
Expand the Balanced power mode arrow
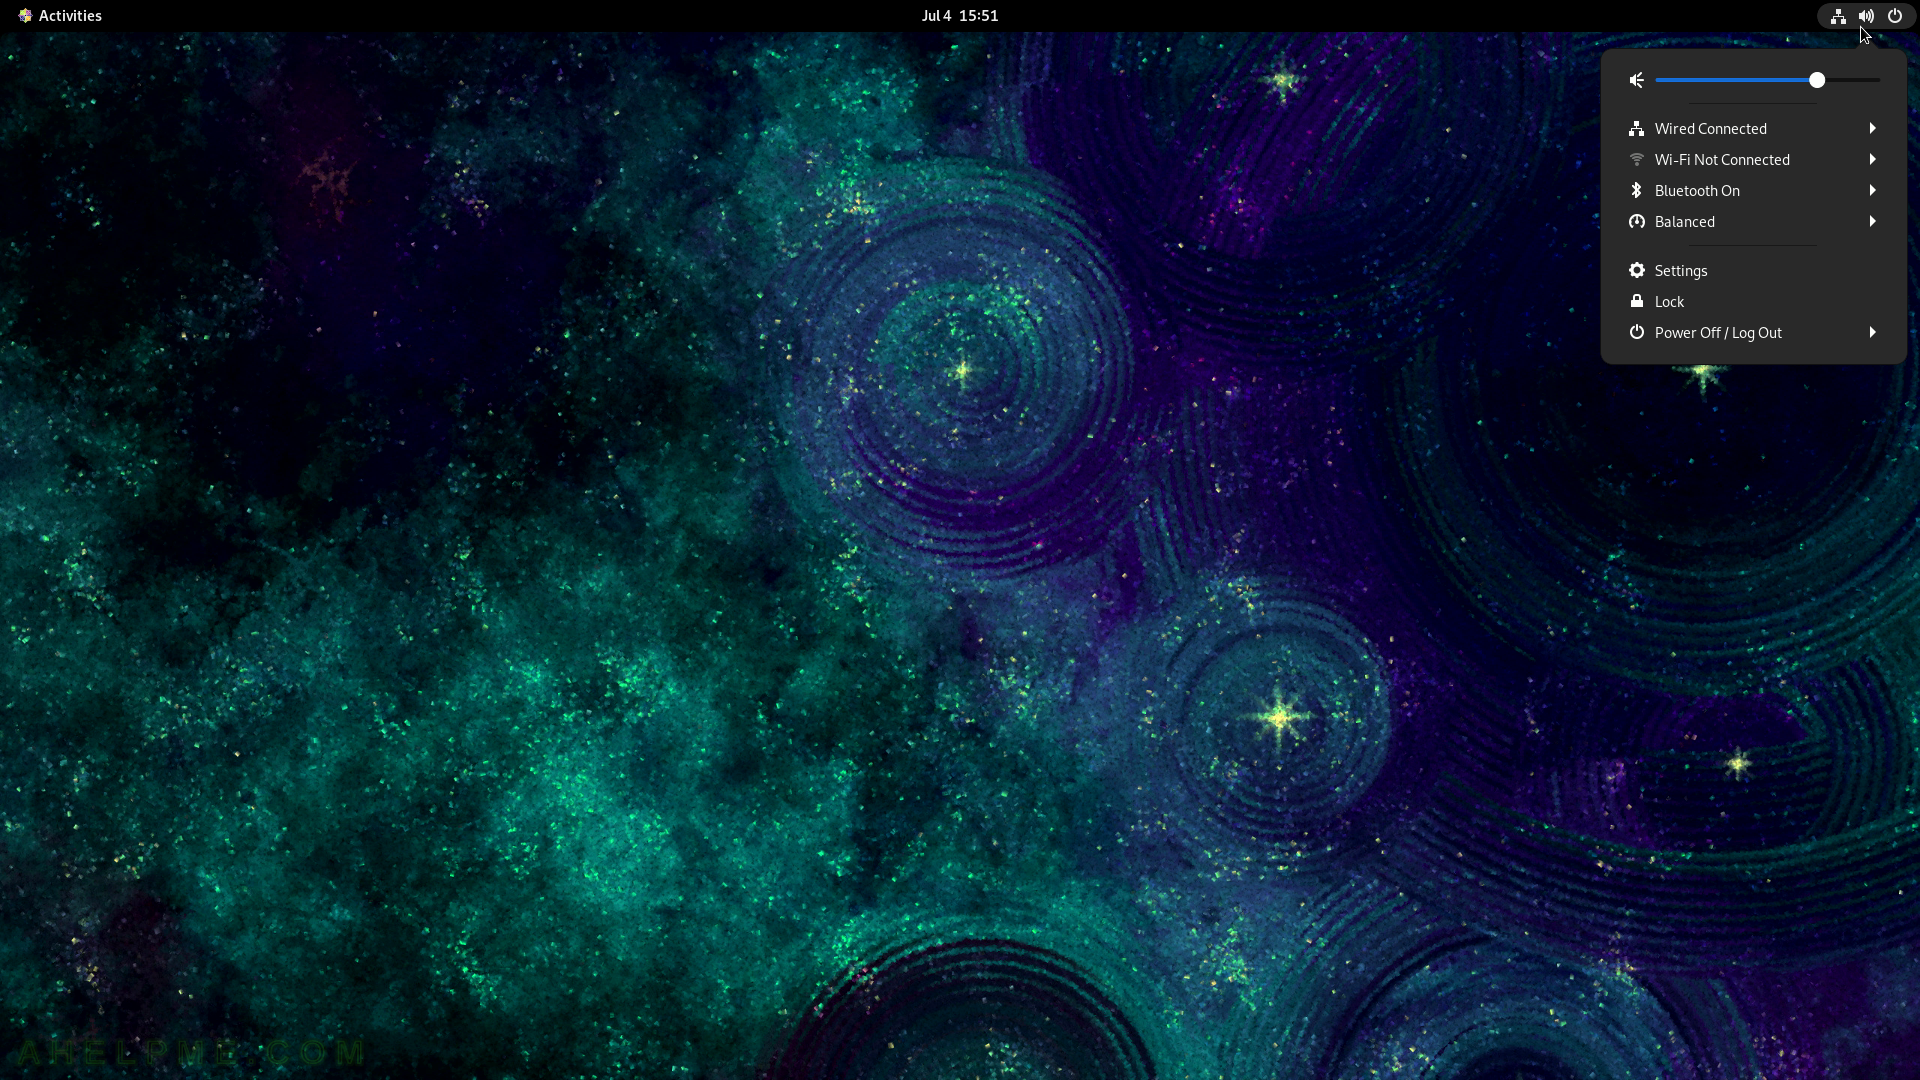1873,222
